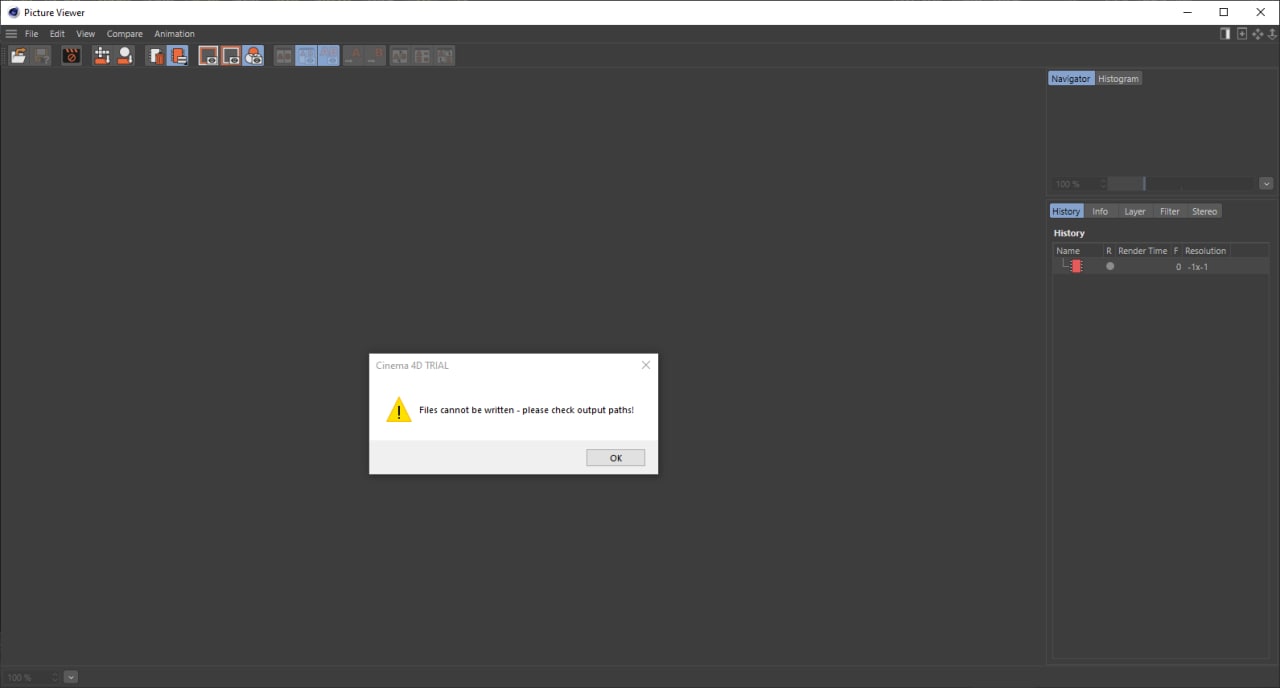Viewport: 1280px width, 688px height.
Task: Click the first grayed icon after Set B
Action: (x=399, y=56)
